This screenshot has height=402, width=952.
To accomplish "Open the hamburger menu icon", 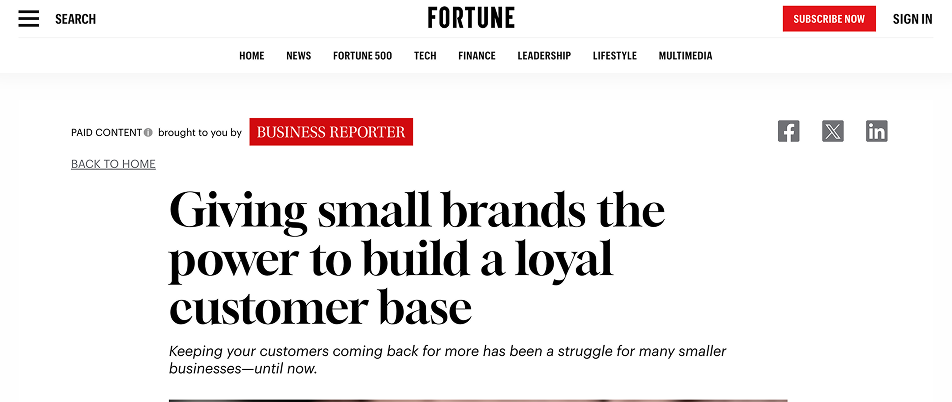I will 29,19.
